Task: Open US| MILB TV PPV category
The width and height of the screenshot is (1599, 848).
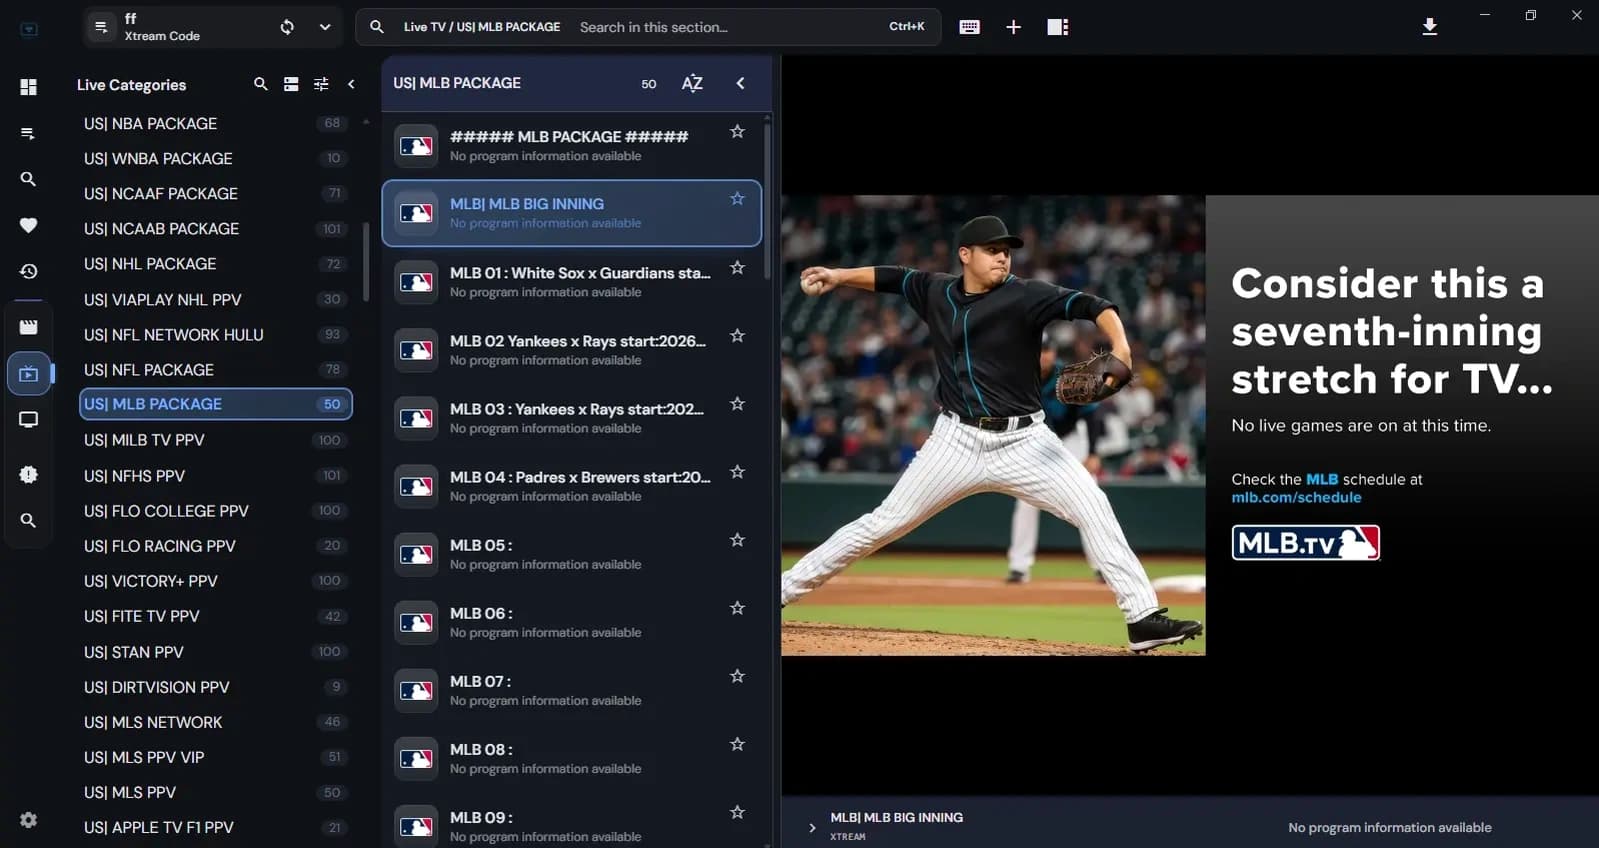Action: tap(215, 440)
